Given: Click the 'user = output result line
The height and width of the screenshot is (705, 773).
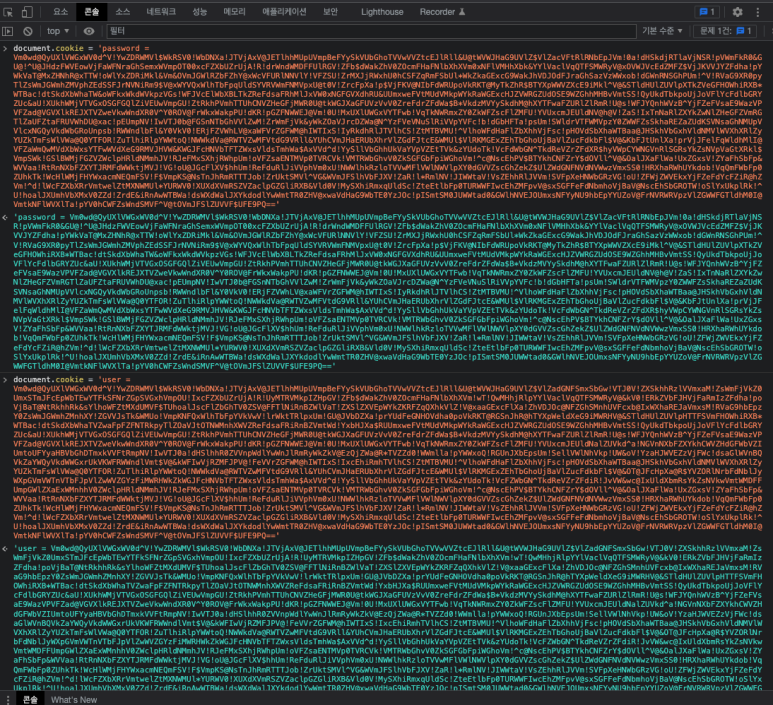Looking at the screenshot, I should (x=388, y=618).
